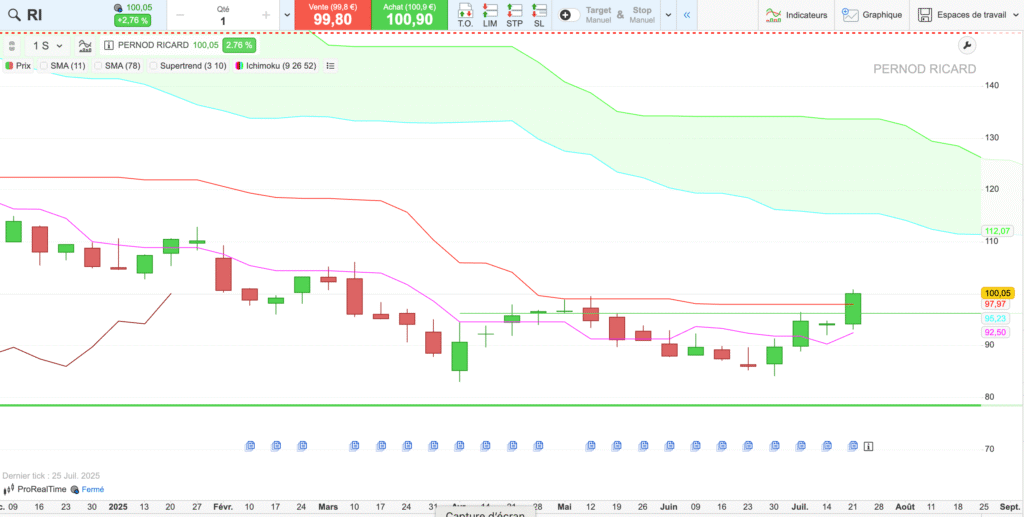The image size is (1024, 517).
Task: Click the green Achat 100,90 button
Action: (409, 15)
